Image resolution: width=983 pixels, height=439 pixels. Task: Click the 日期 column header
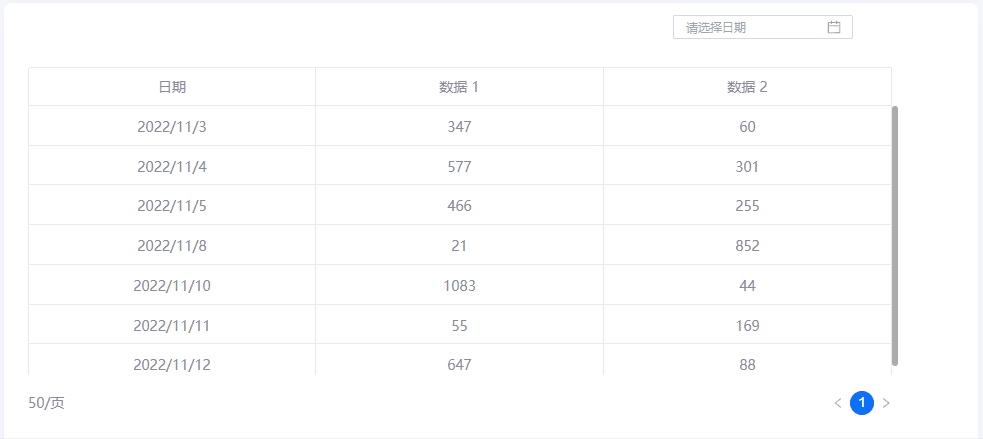(172, 87)
